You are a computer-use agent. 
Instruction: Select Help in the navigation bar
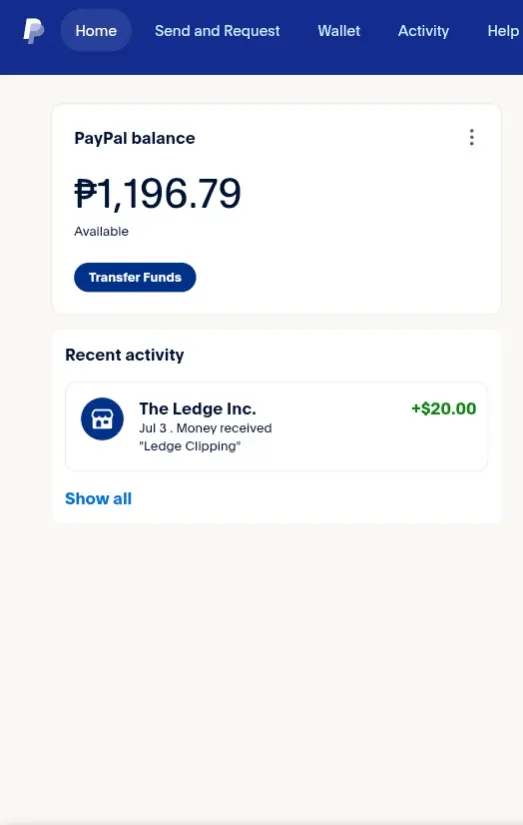tap(503, 31)
